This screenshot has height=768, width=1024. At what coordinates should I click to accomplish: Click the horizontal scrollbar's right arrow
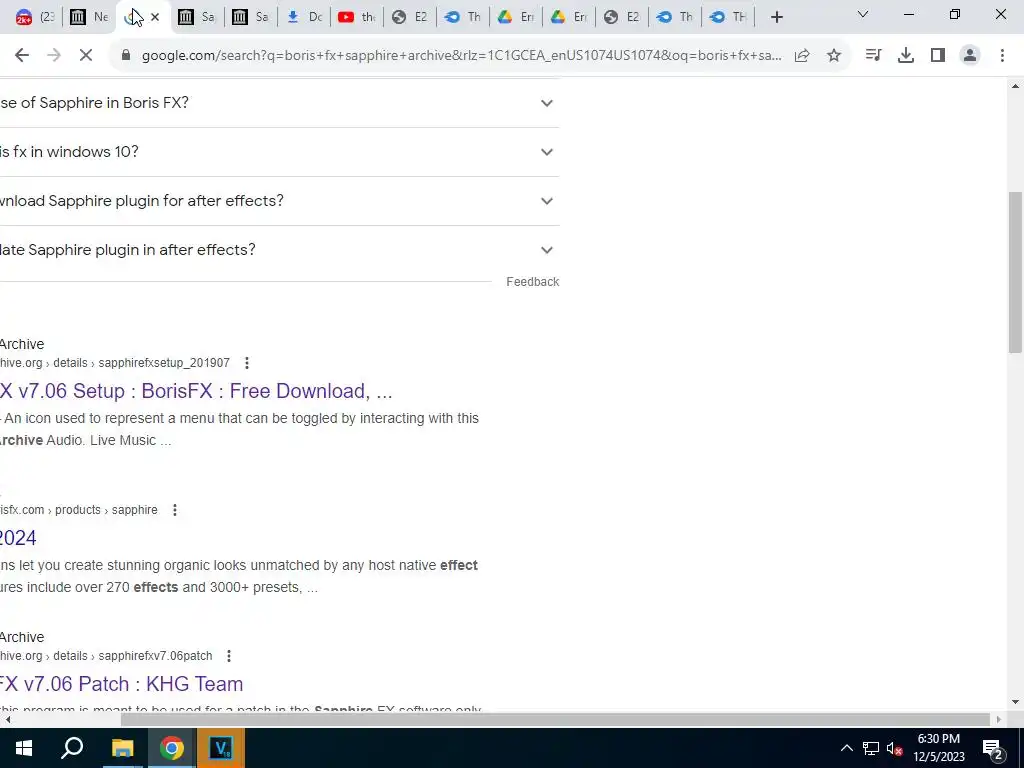click(x=999, y=720)
